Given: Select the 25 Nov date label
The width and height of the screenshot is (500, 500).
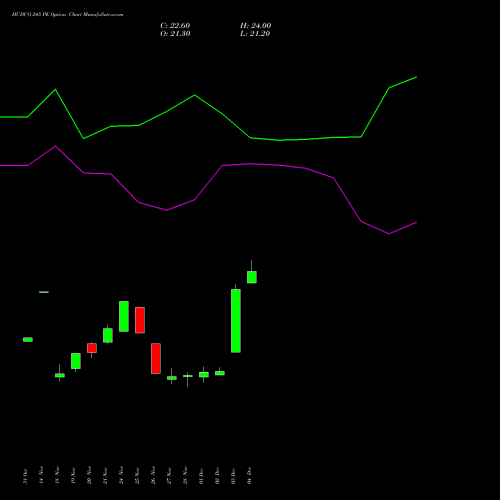Looking at the screenshot, I should tap(137, 475).
